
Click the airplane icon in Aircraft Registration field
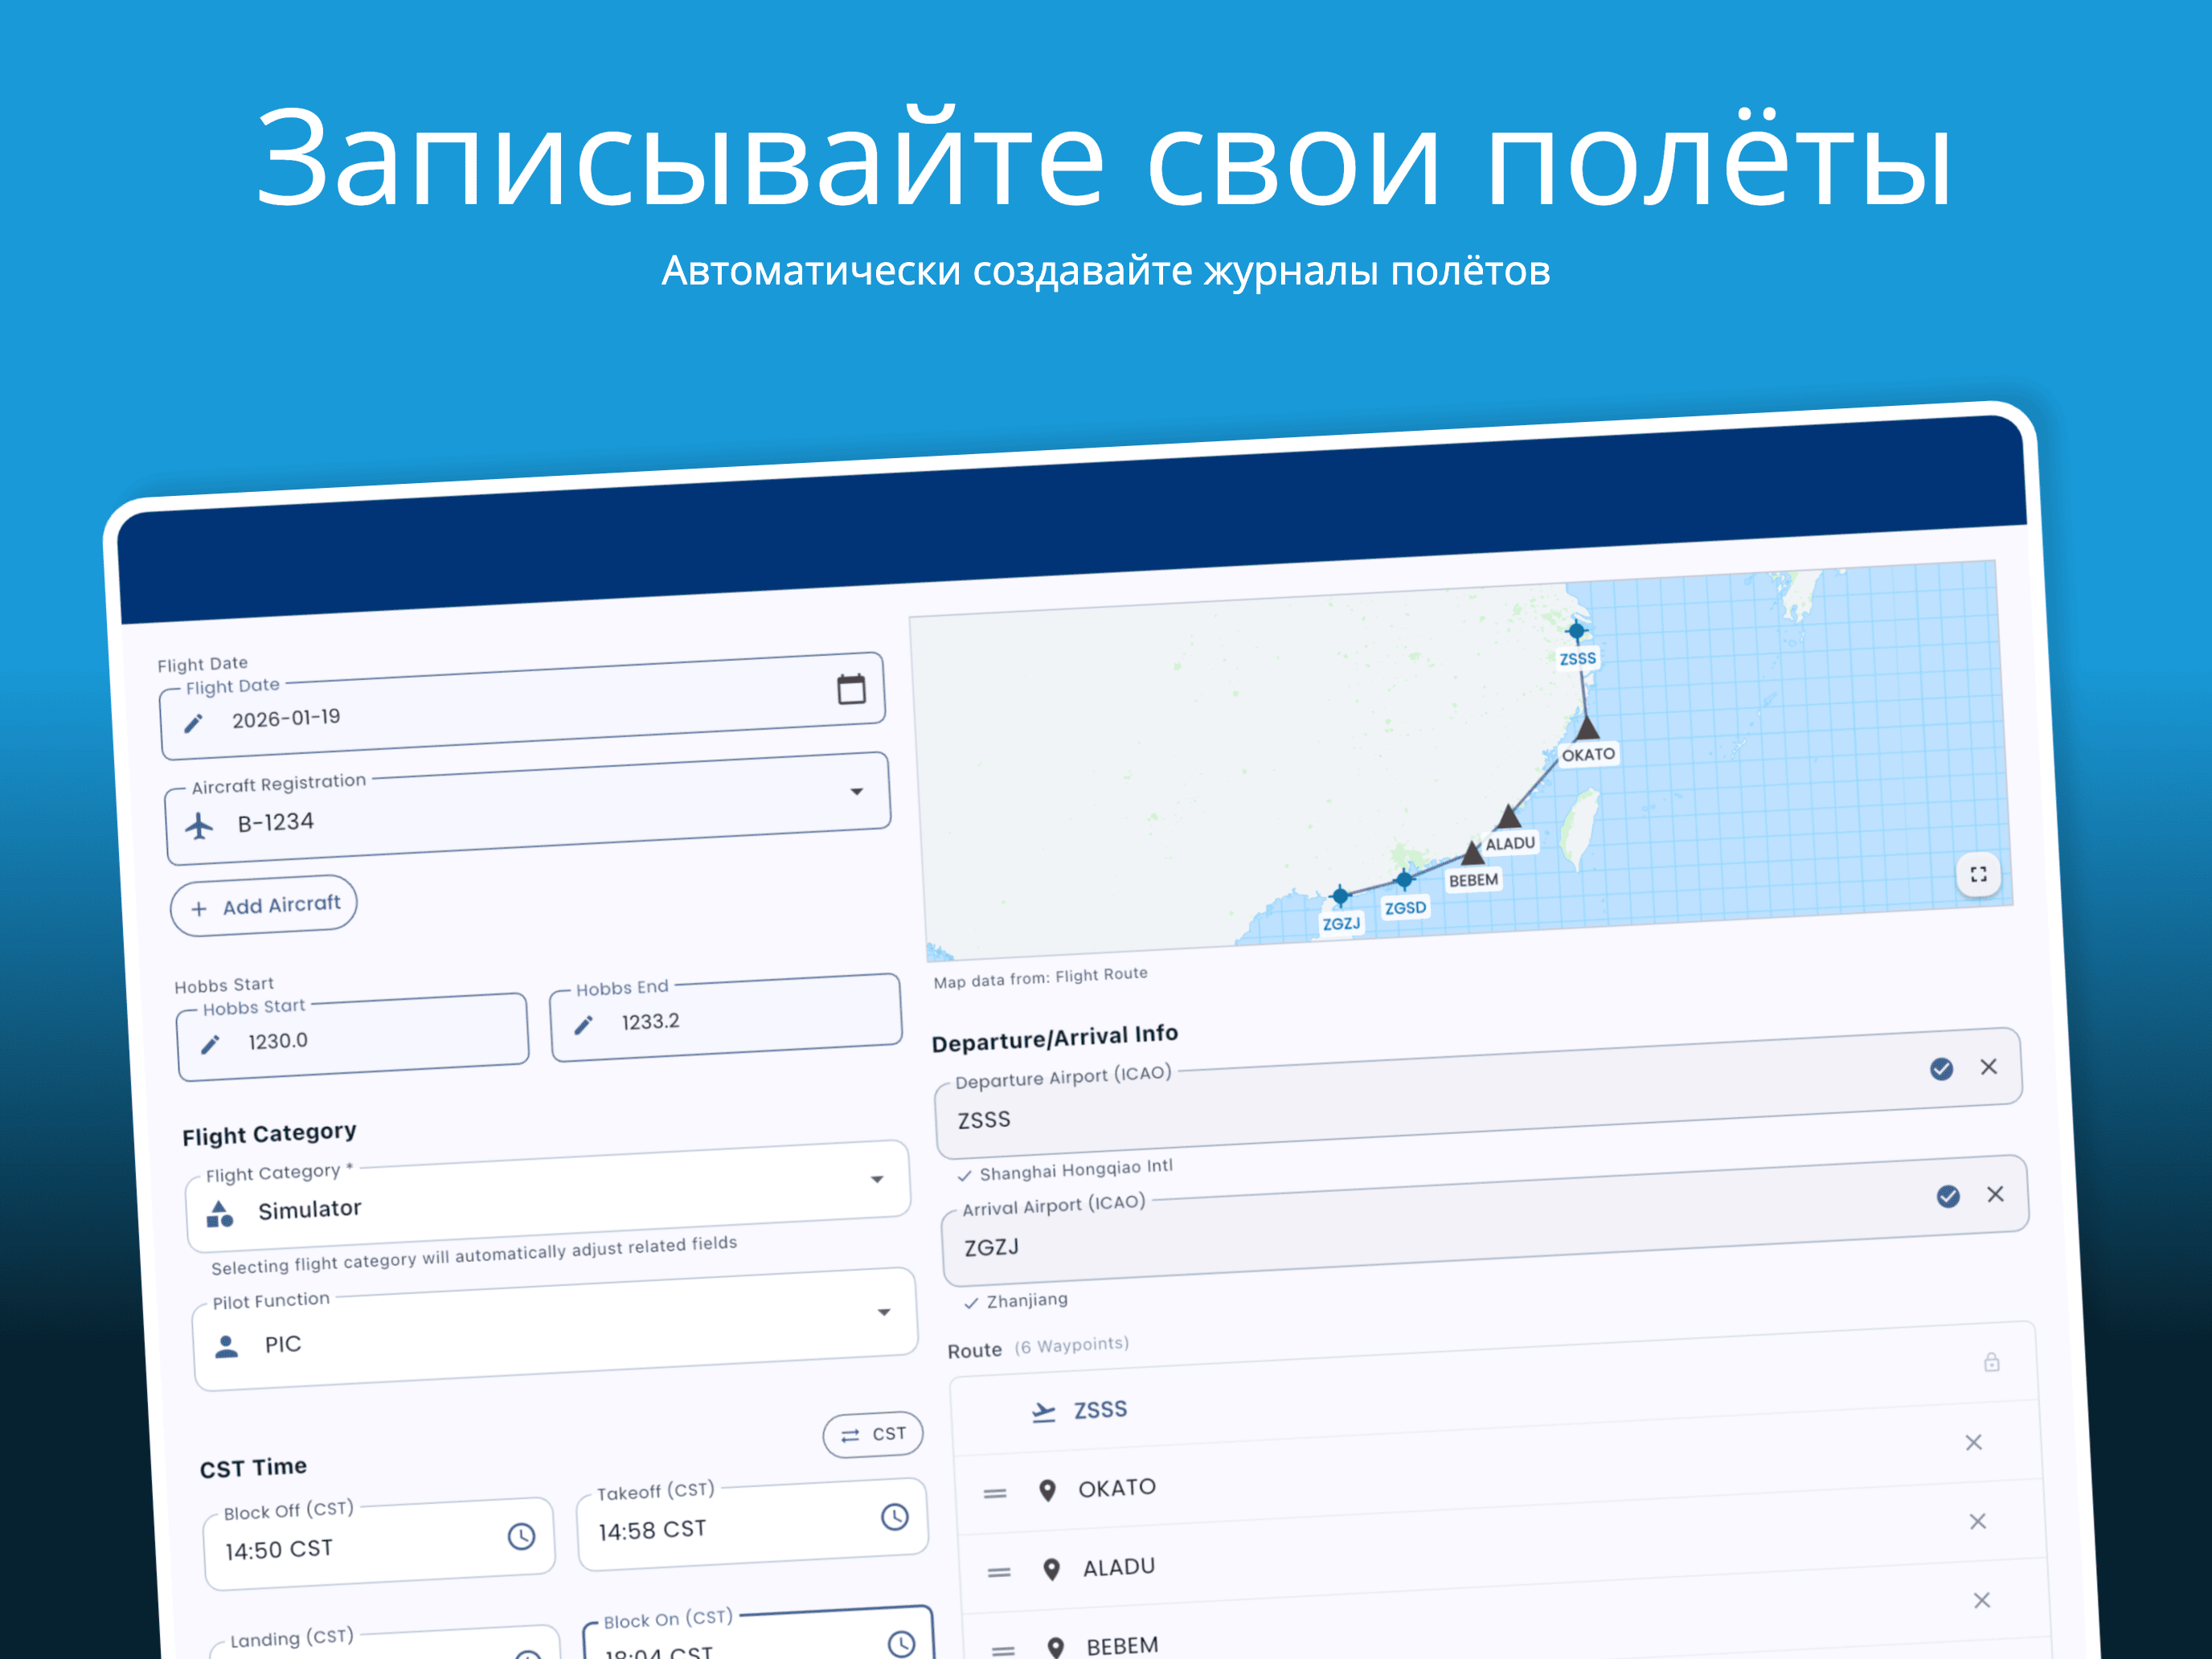201,825
